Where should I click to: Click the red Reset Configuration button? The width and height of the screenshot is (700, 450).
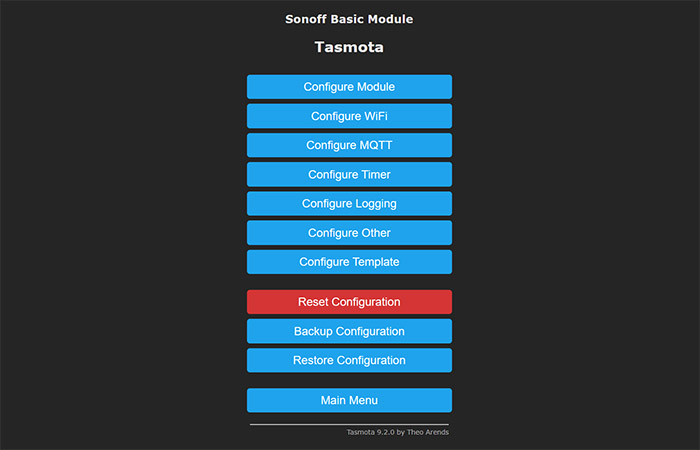click(349, 302)
